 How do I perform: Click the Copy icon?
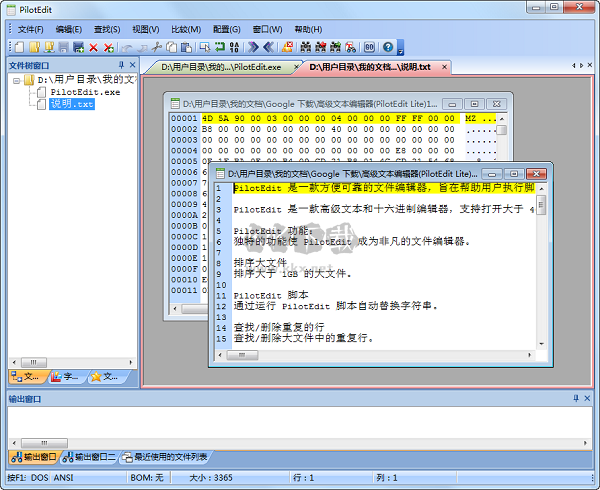click(x=171, y=47)
